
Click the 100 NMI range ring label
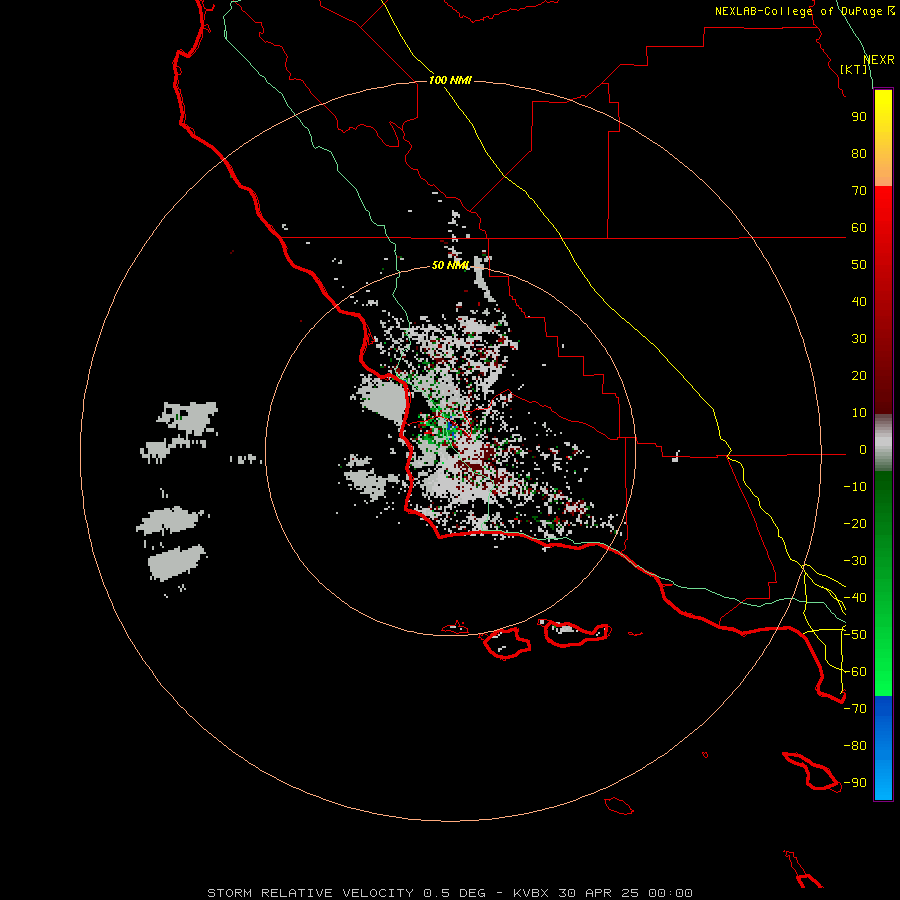click(x=450, y=80)
